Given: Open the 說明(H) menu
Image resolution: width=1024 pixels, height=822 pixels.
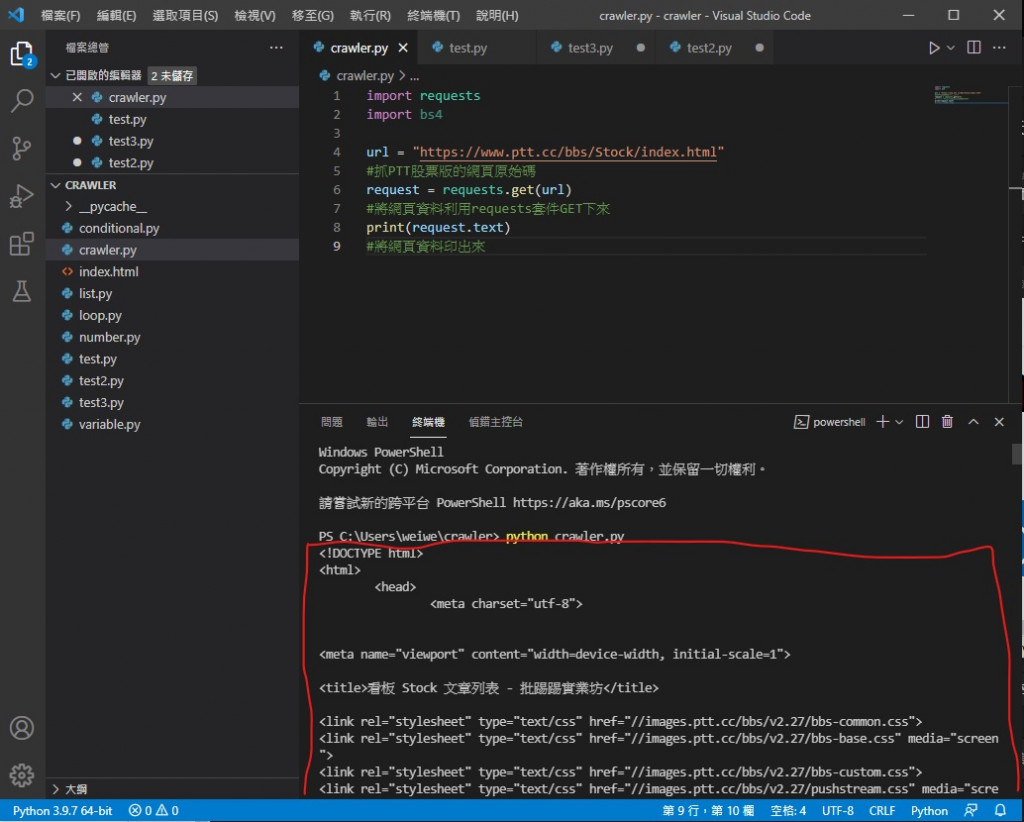Looking at the screenshot, I should 497,15.
